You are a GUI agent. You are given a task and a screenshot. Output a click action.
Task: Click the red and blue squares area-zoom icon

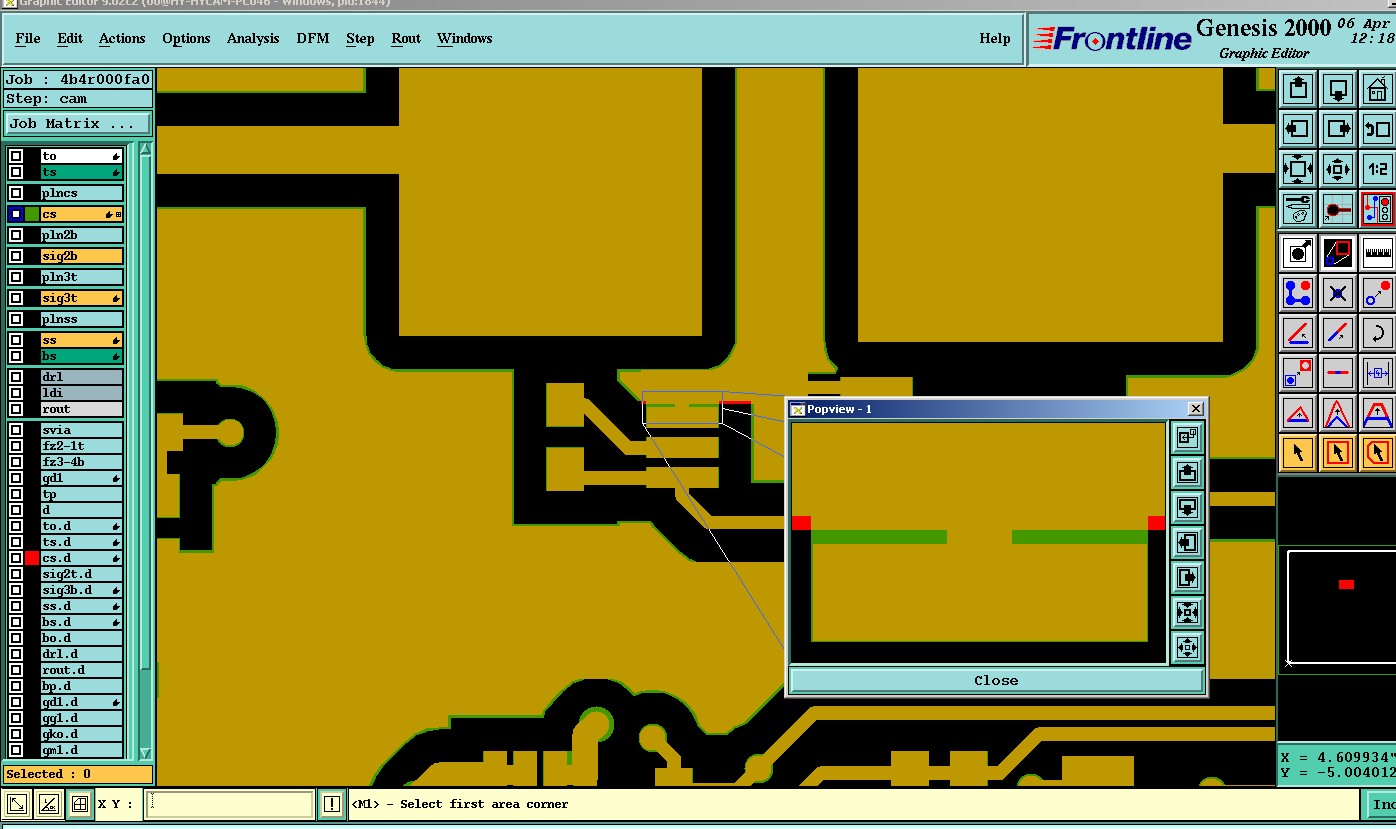click(1338, 252)
